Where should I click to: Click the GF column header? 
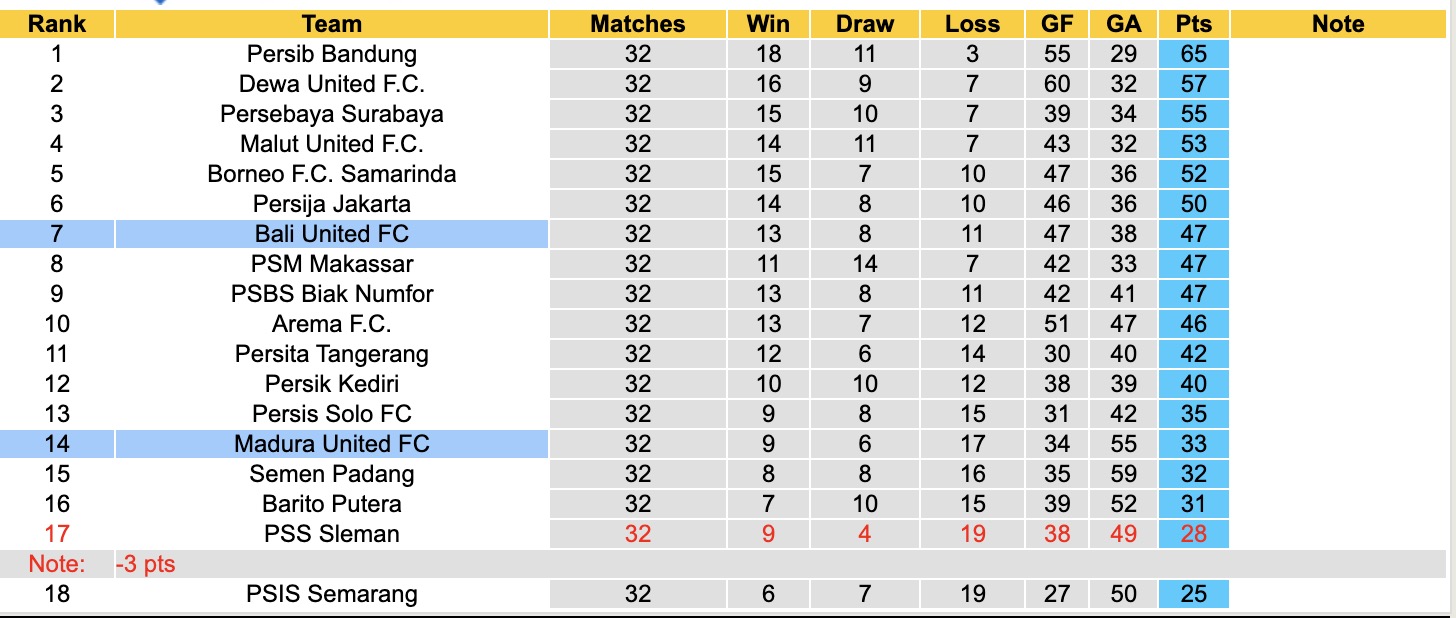[x=1057, y=24]
